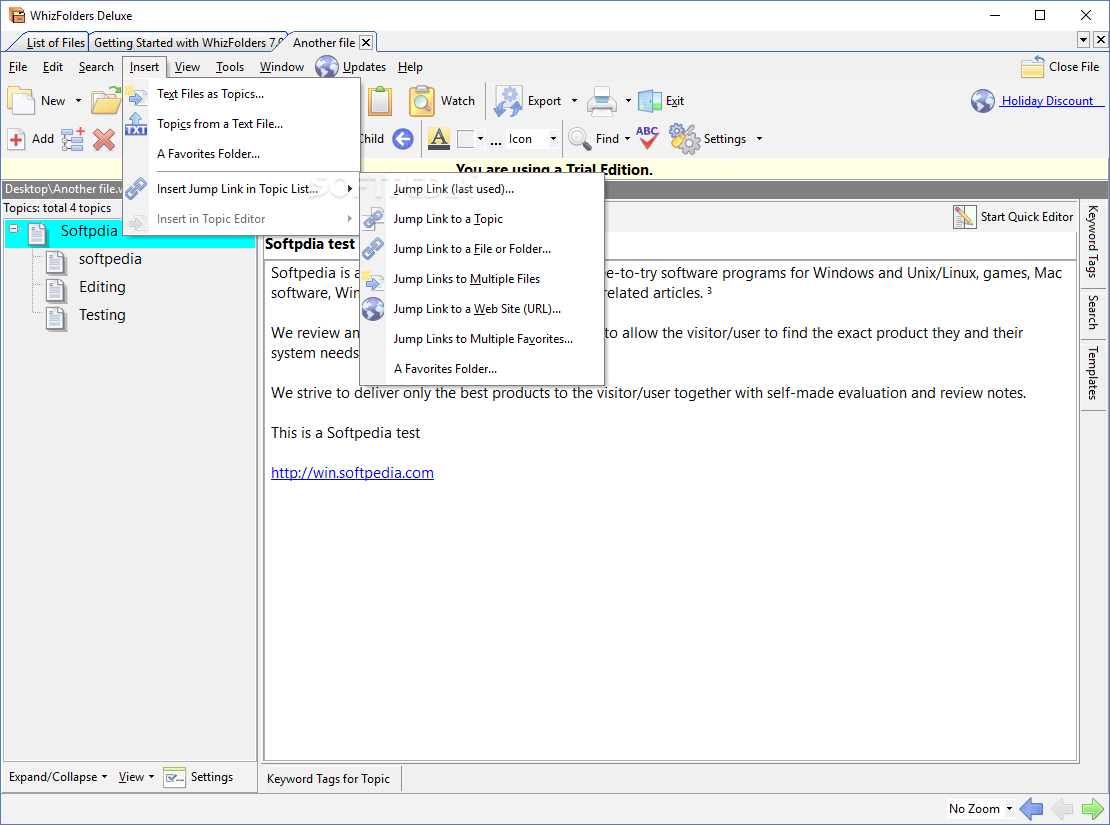Open the Expand/Collapse dropdown
The height and width of the screenshot is (825, 1110).
[x=58, y=777]
